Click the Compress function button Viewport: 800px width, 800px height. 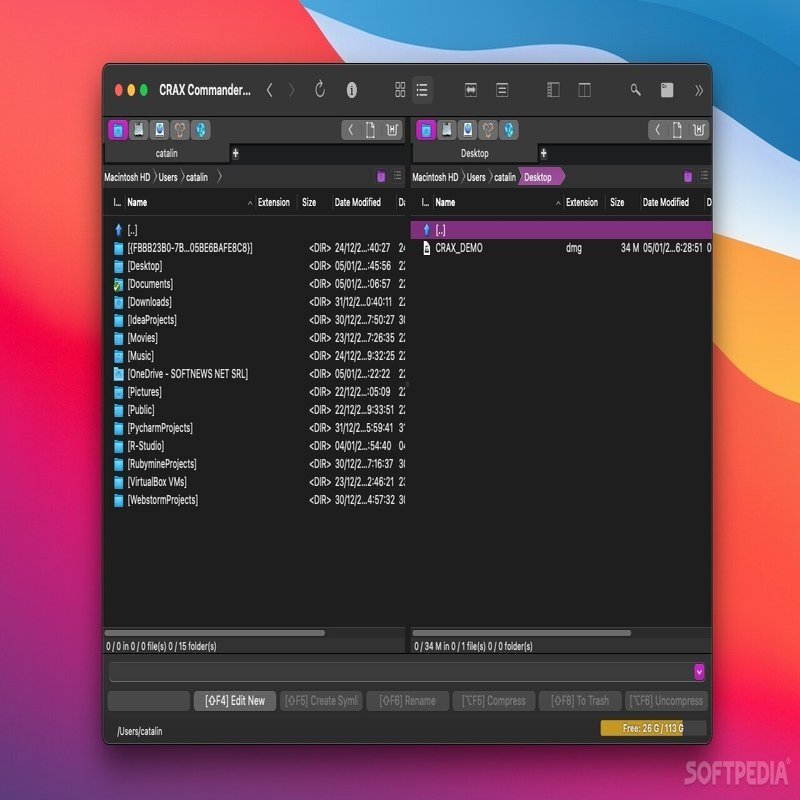coord(493,701)
